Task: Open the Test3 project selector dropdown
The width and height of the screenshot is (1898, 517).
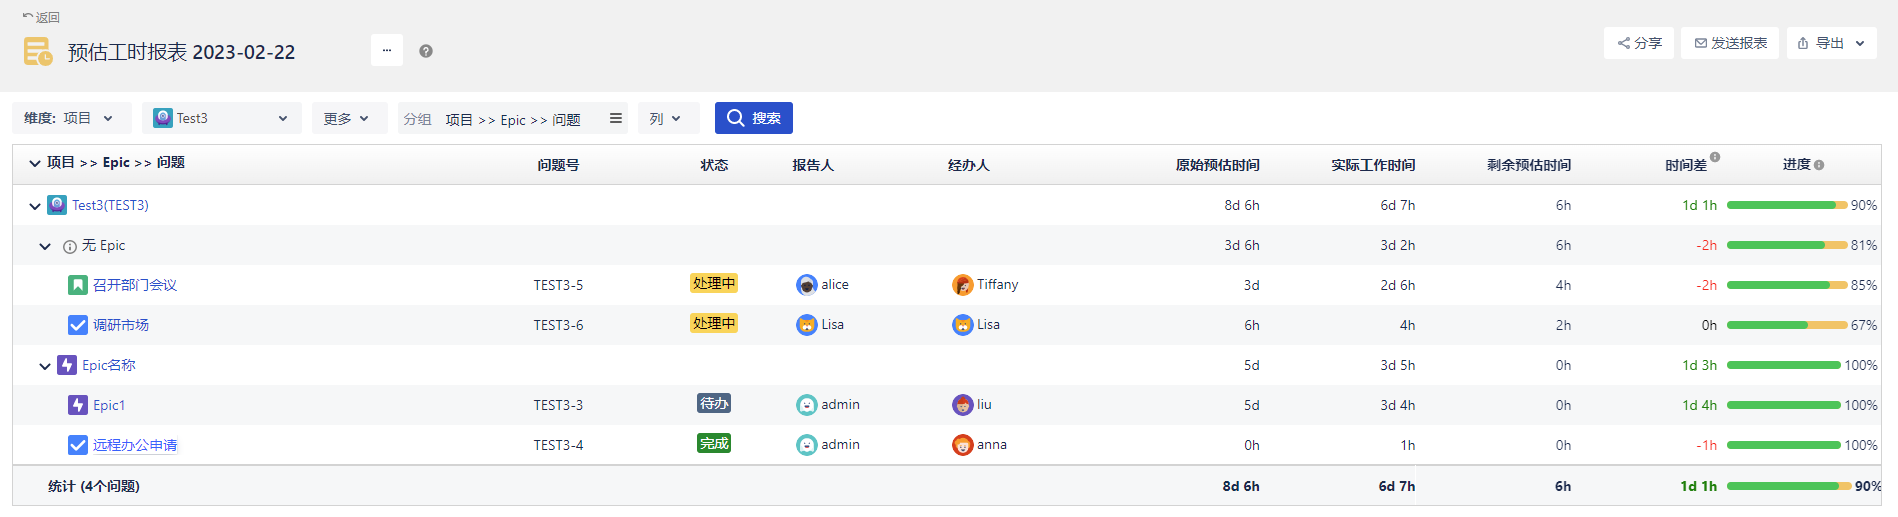Action: [221, 118]
